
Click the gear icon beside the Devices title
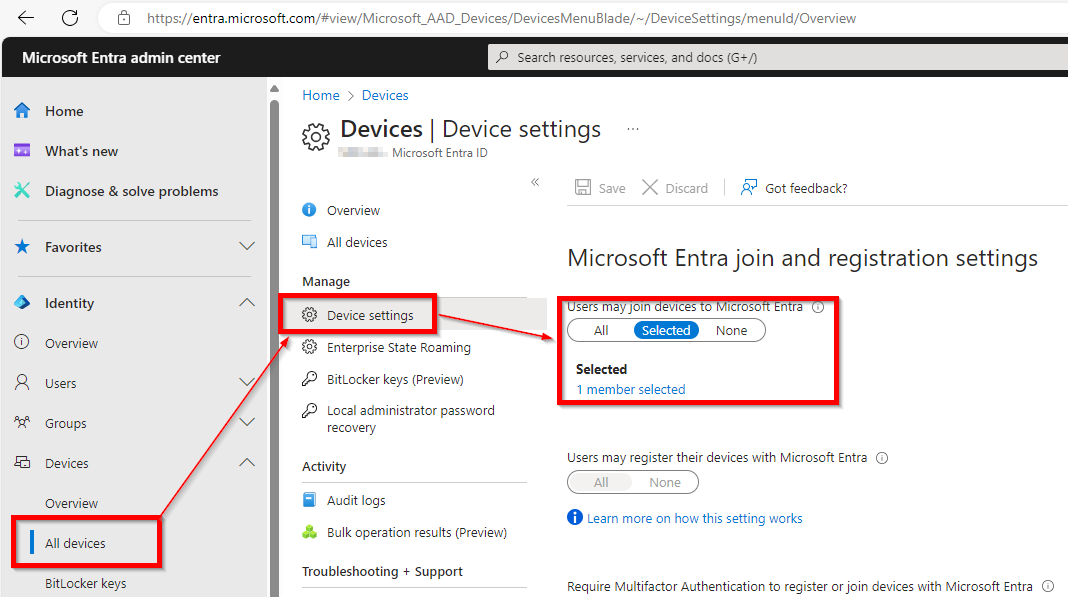point(316,137)
